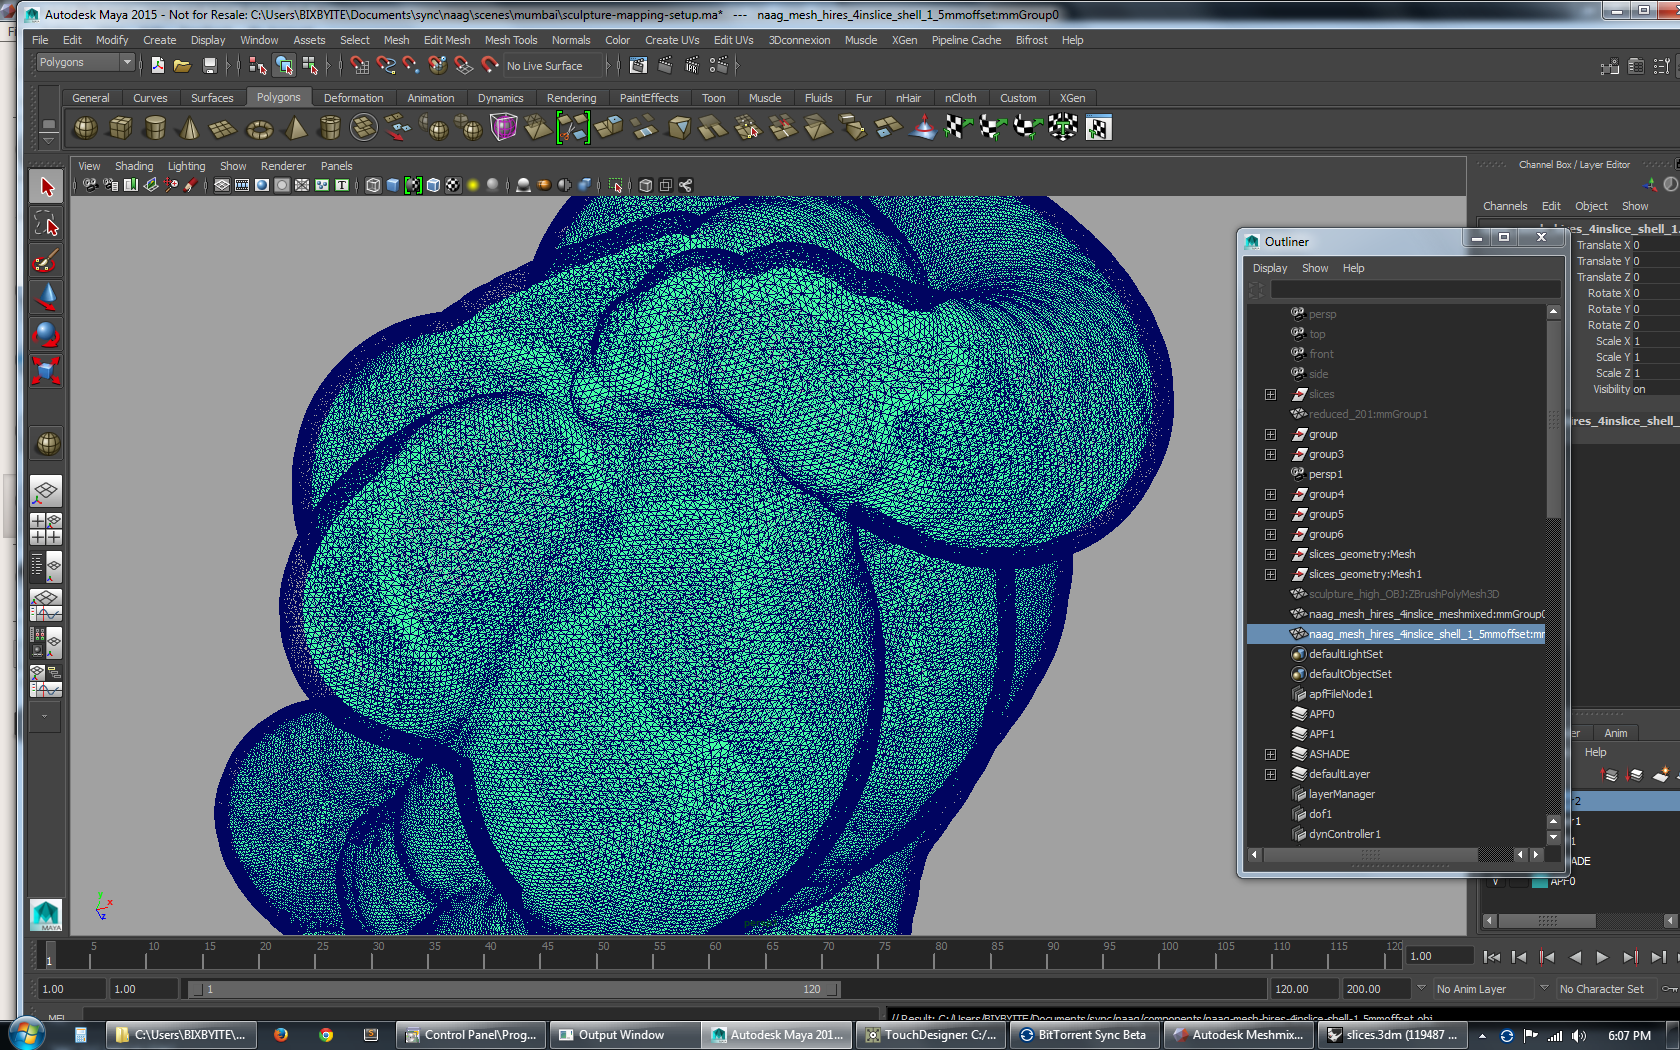The width and height of the screenshot is (1680, 1050).
Task: Switch to Autodesk Meshmixer in taskbar
Action: click(1238, 1035)
